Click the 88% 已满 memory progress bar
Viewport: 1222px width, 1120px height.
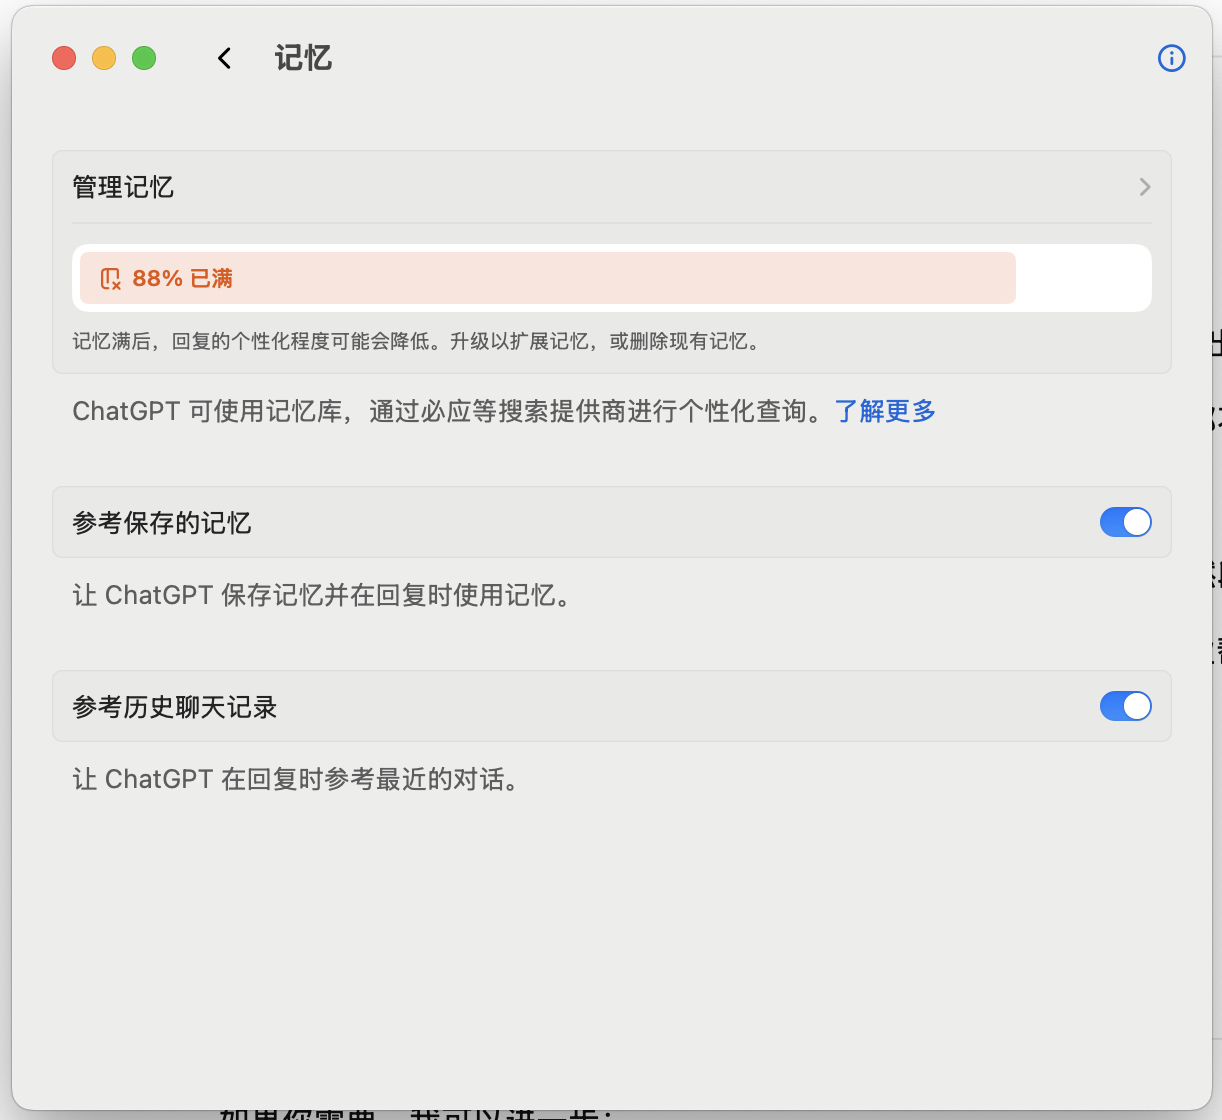[x=546, y=278]
